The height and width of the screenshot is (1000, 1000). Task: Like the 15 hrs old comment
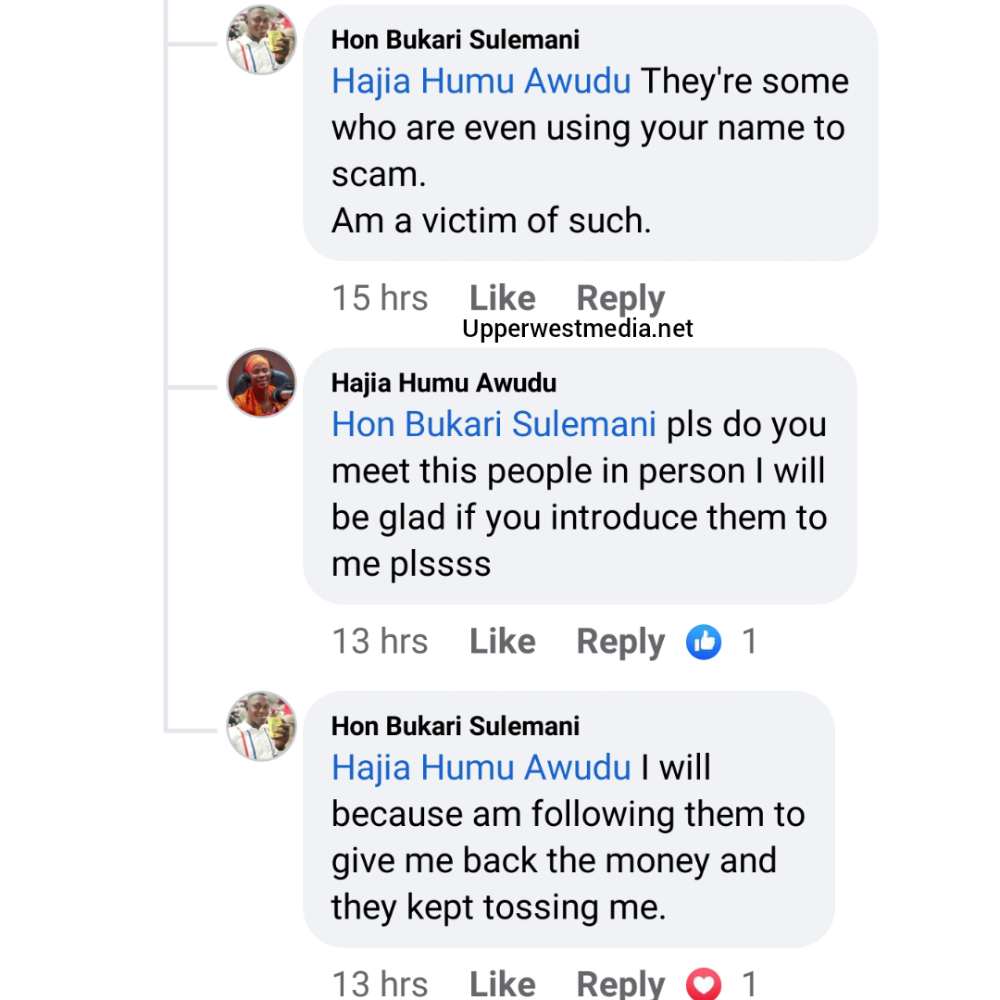502,298
